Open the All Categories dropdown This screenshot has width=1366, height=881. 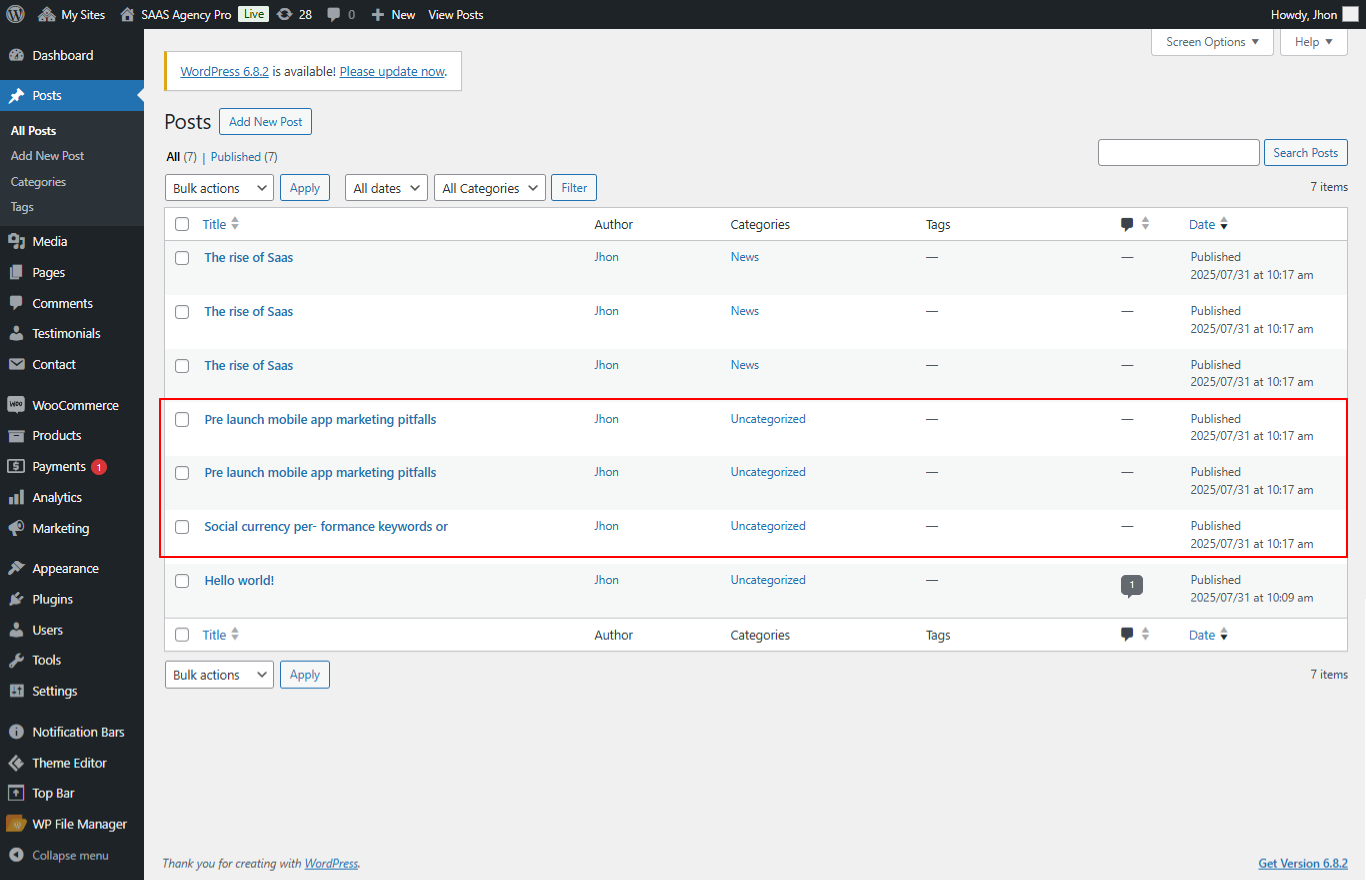tap(490, 188)
